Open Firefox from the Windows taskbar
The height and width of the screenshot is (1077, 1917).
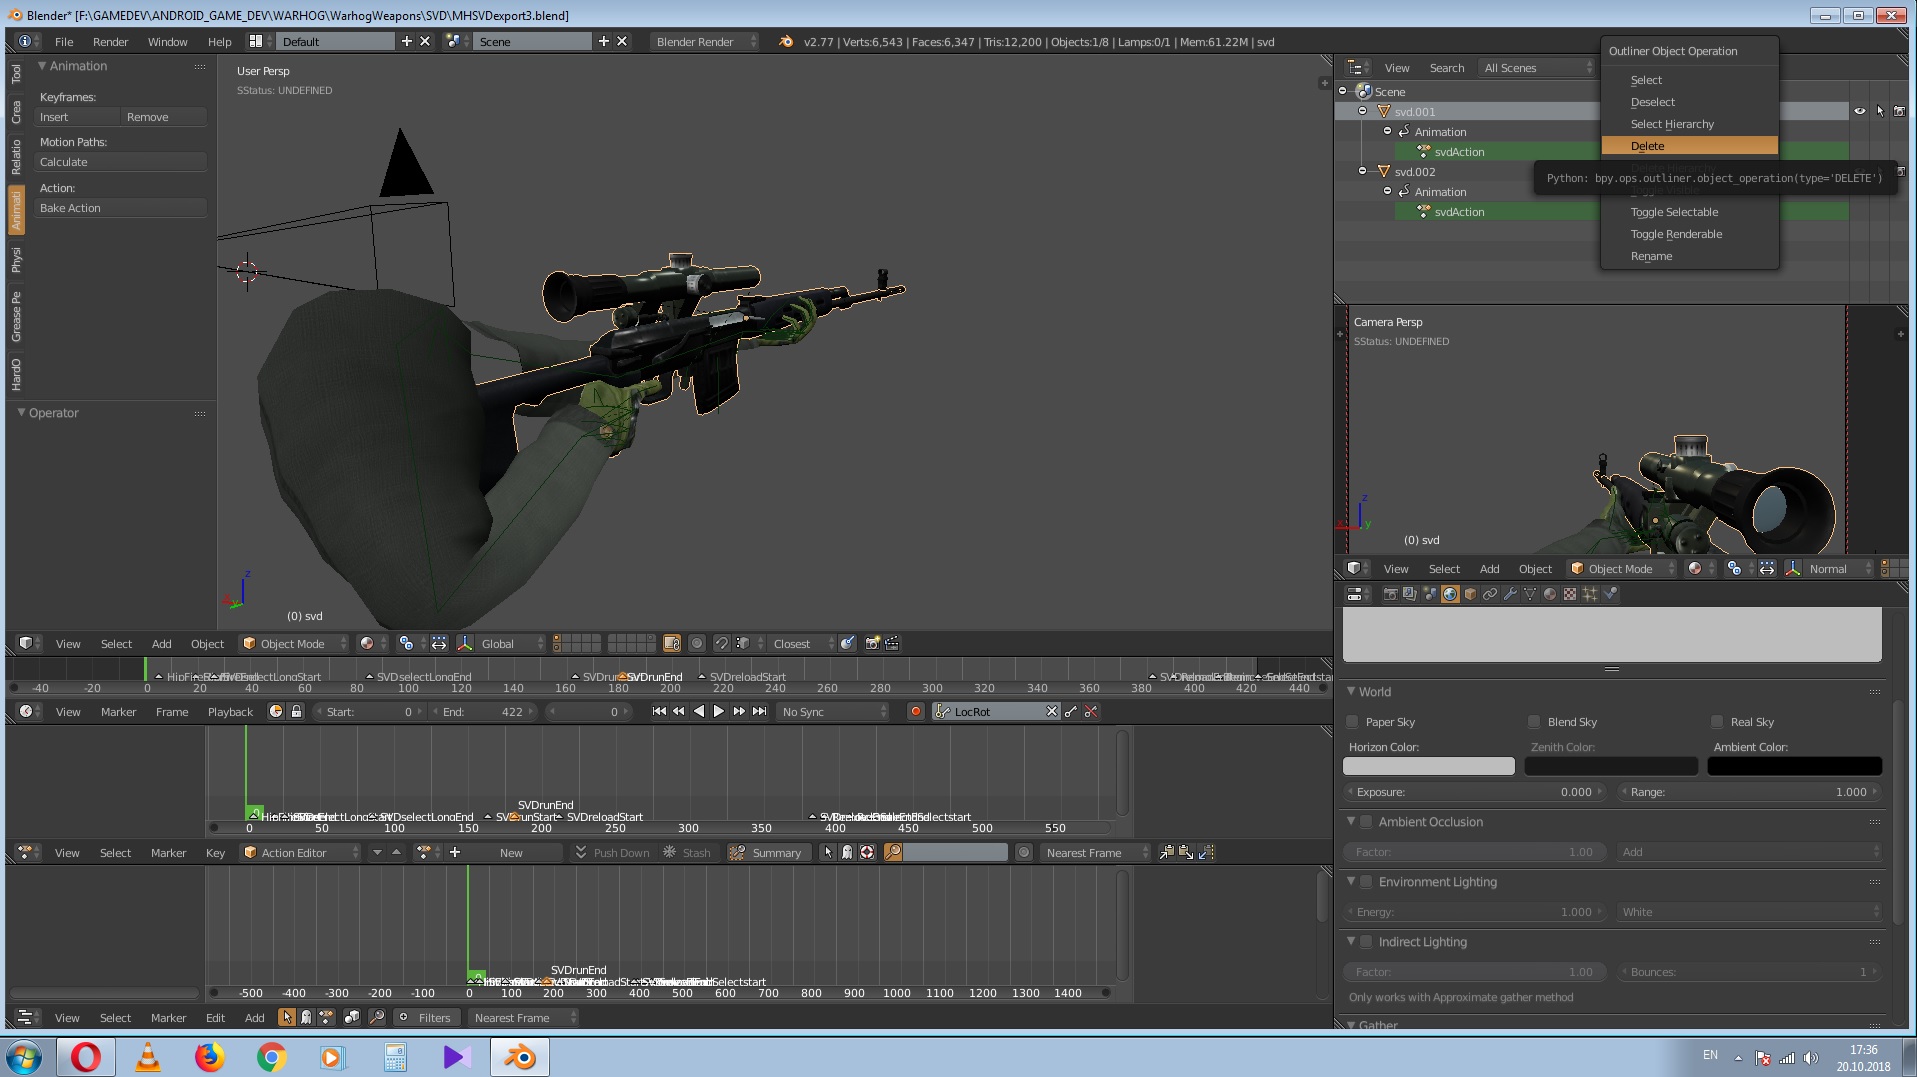pos(209,1057)
